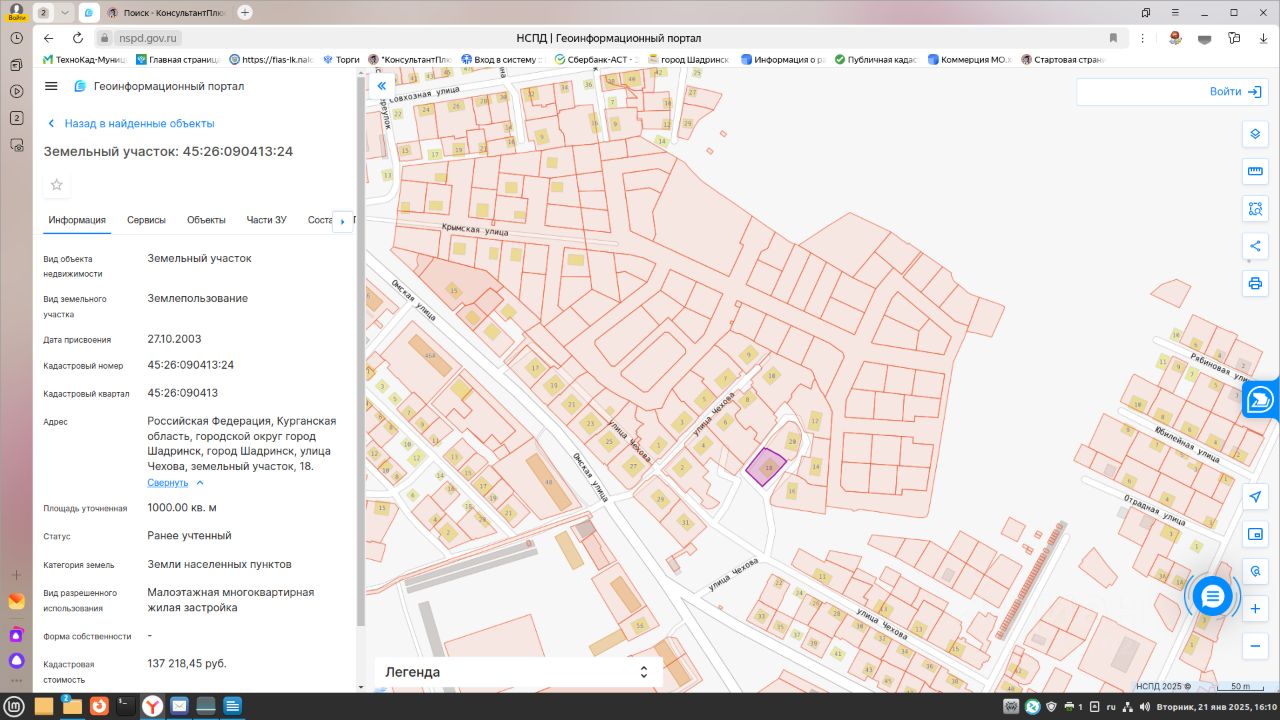Image resolution: width=1280 pixels, height=720 pixels.
Task: Click the Войти login button
Action: click(1235, 92)
